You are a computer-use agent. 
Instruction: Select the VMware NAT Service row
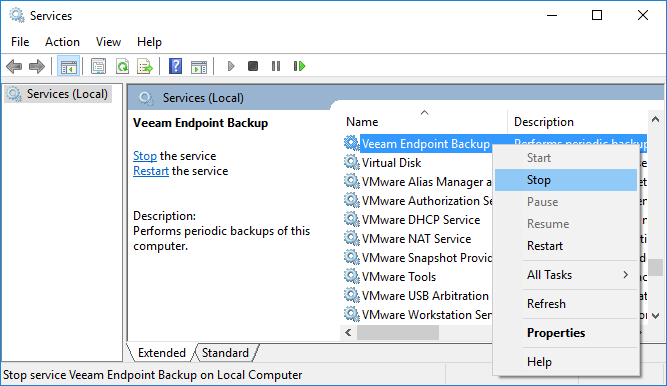pos(418,239)
